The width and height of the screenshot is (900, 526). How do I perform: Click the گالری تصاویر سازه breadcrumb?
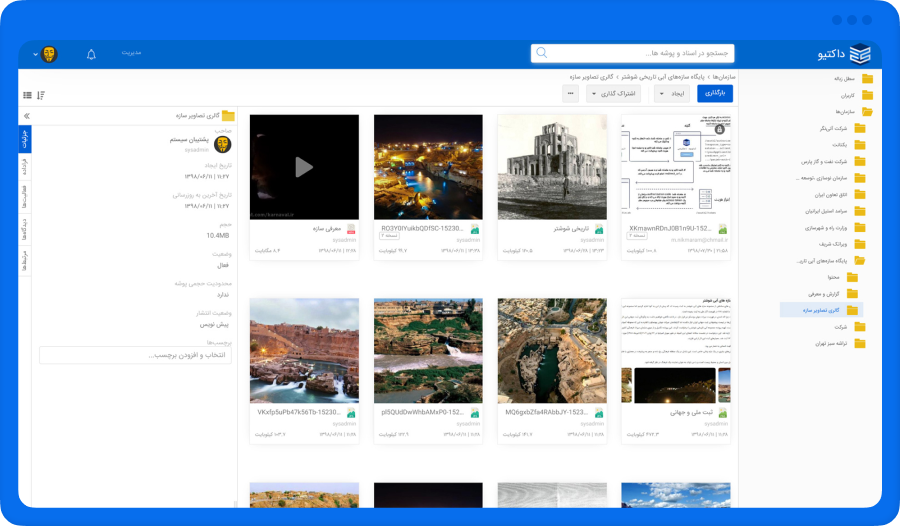pyautogui.click(x=592, y=77)
